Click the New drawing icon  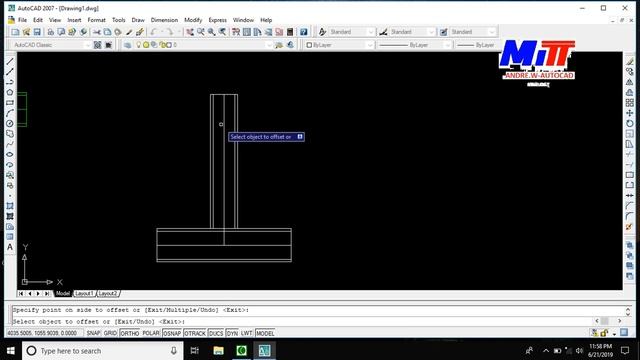pyautogui.click(x=16, y=32)
